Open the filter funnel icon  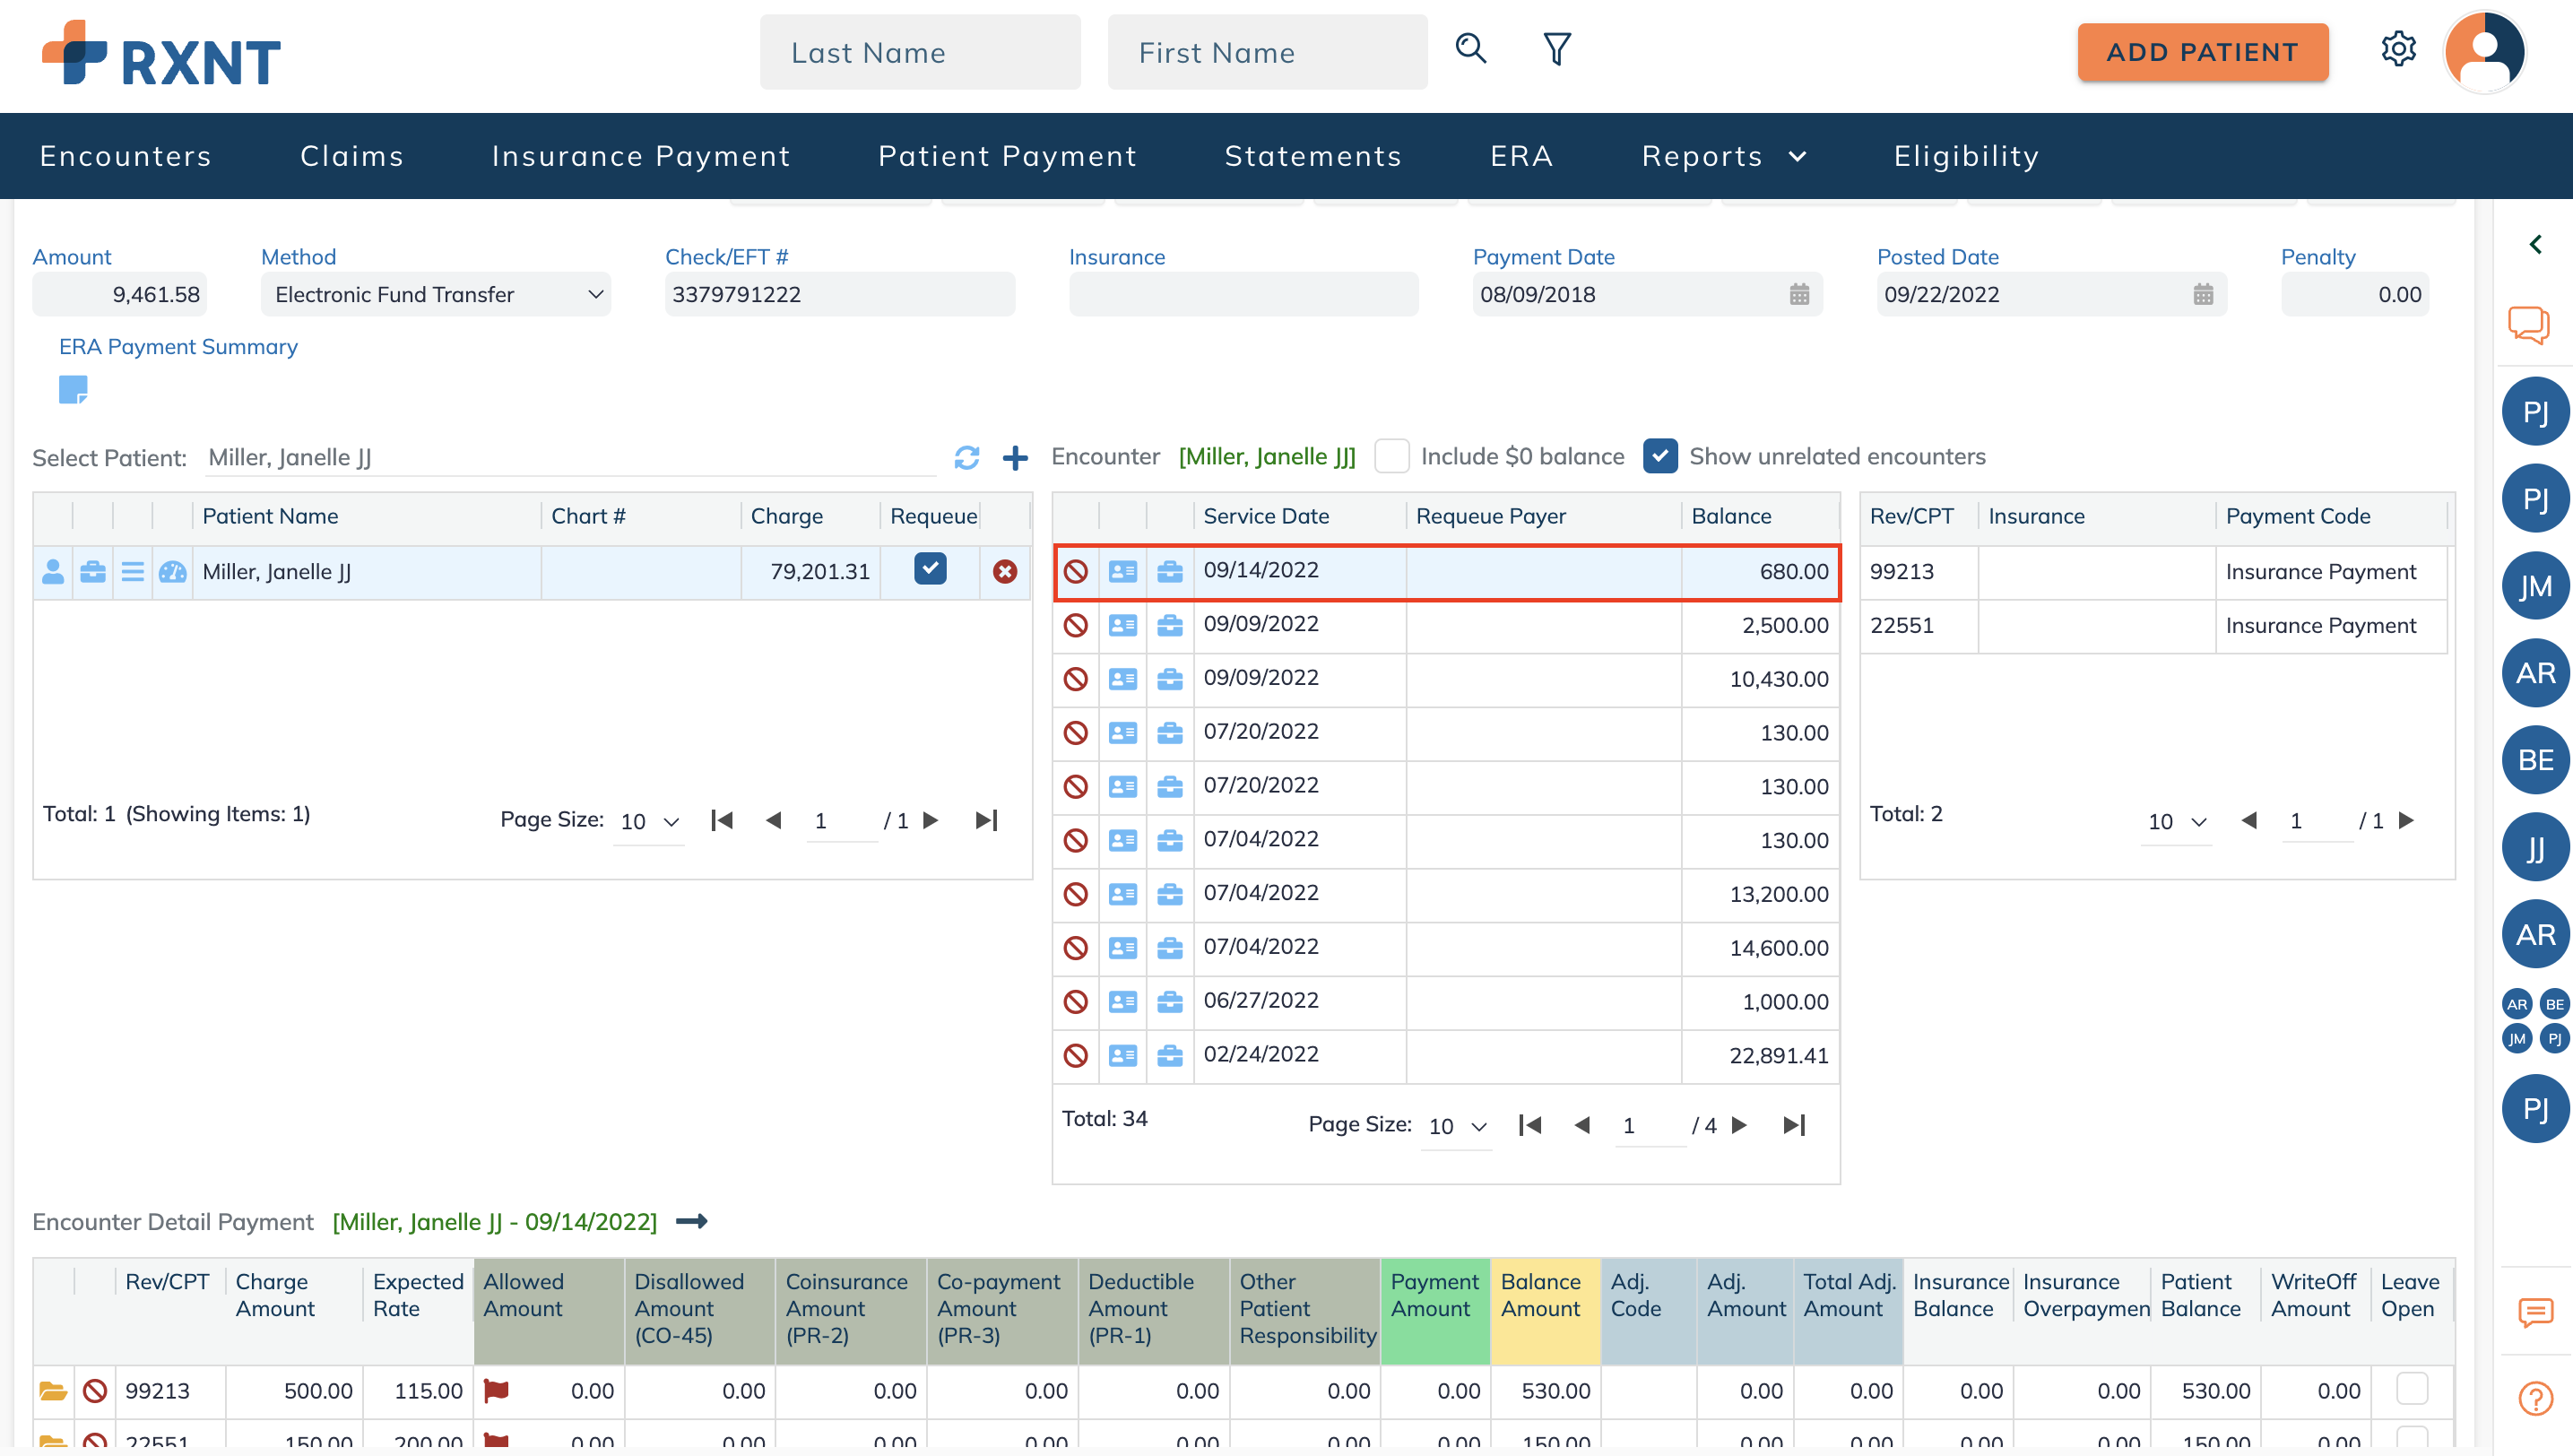click(1556, 49)
